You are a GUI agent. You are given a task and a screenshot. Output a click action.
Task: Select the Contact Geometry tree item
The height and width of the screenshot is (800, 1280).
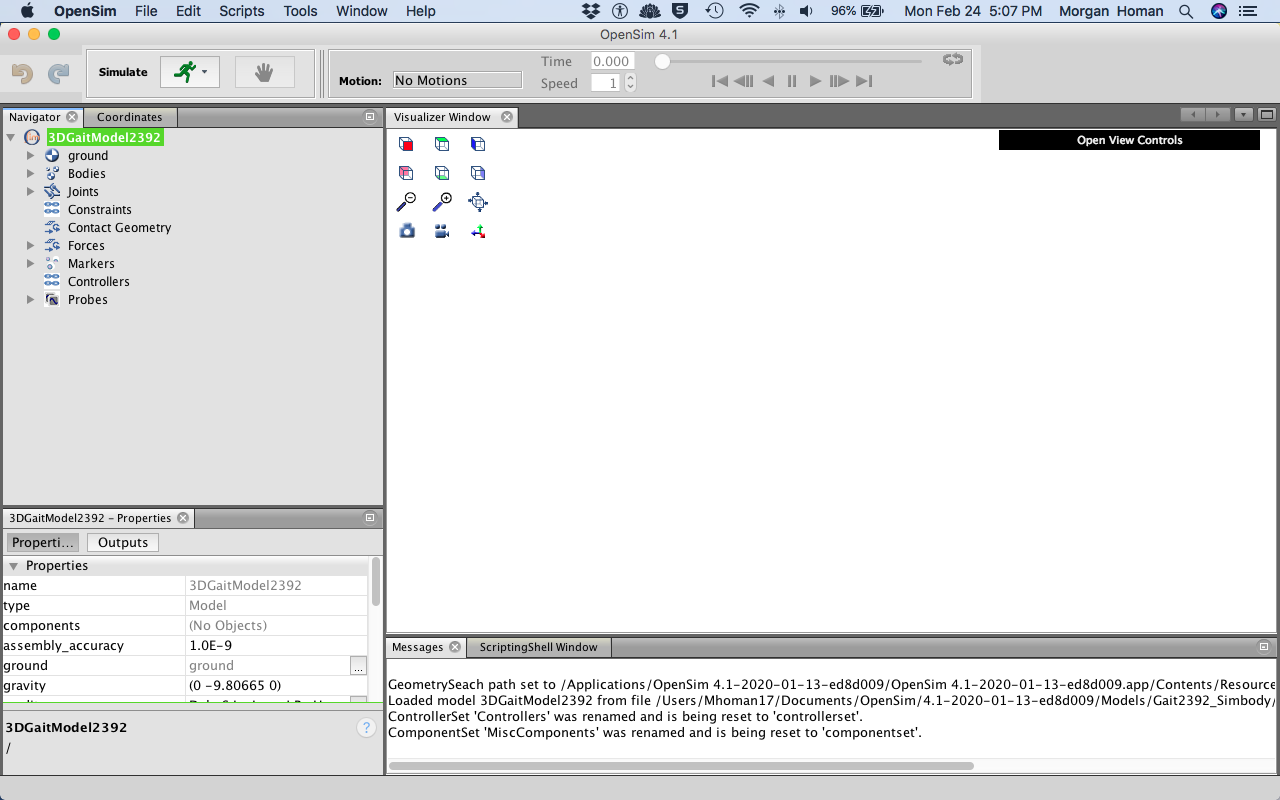pos(119,228)
